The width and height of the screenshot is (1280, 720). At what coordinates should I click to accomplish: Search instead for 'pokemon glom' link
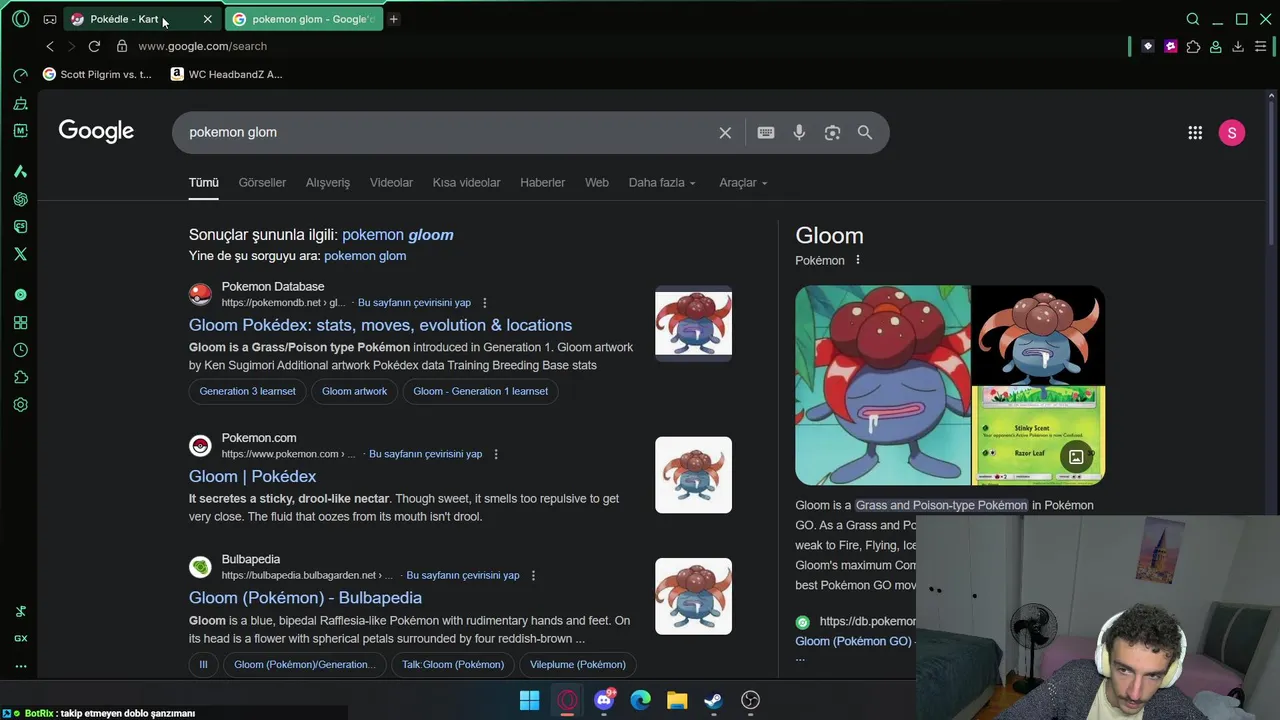pos(365,256)
